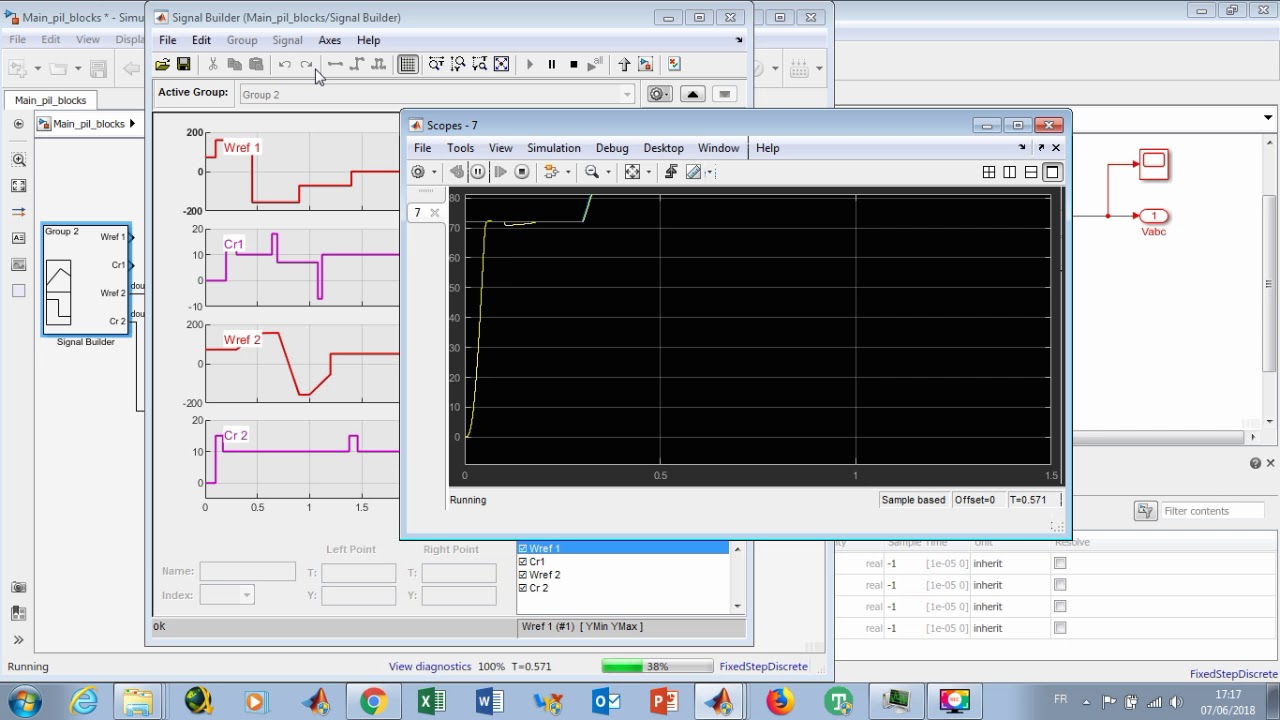
Task: Close the scope tab 7
Action: point(434,212)
